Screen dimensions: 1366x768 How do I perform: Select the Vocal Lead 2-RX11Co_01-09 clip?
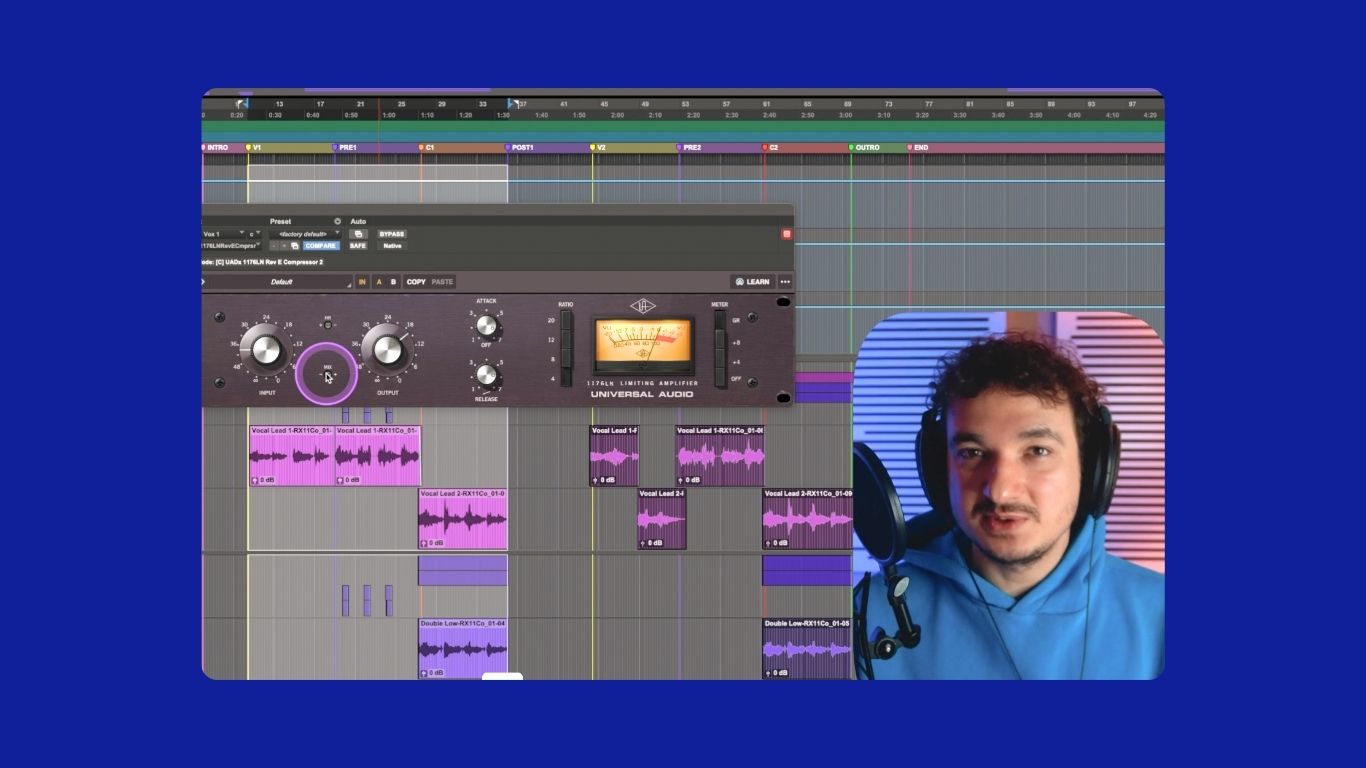tap(808, 518)
